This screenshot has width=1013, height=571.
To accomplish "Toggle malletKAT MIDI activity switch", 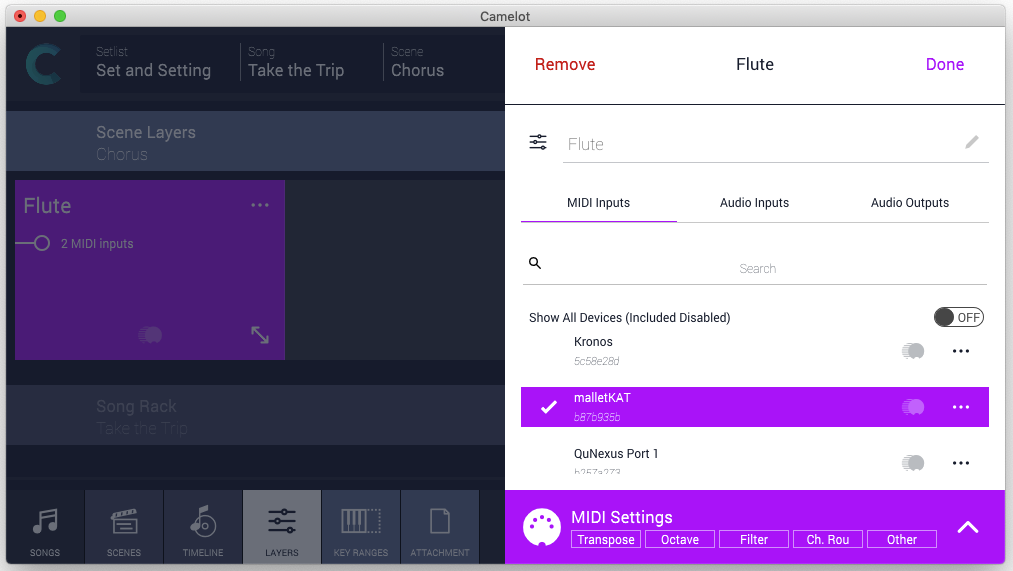I will [913, 407].
